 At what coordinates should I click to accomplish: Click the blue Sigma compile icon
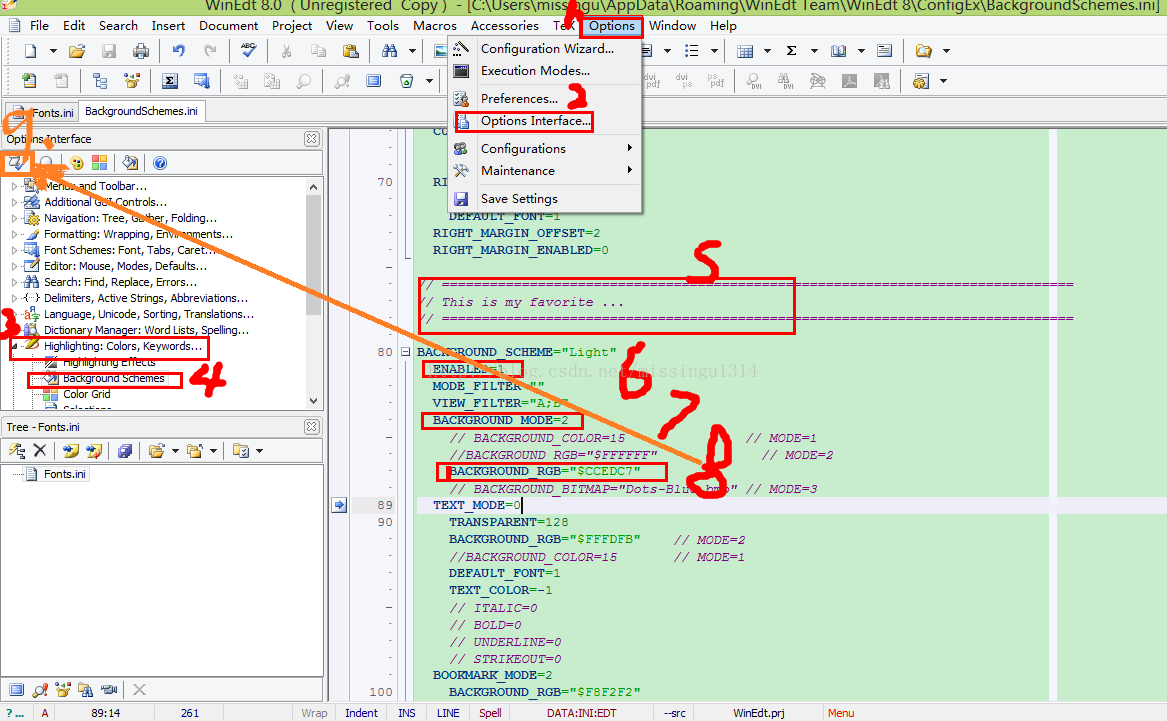coord(170,81)
